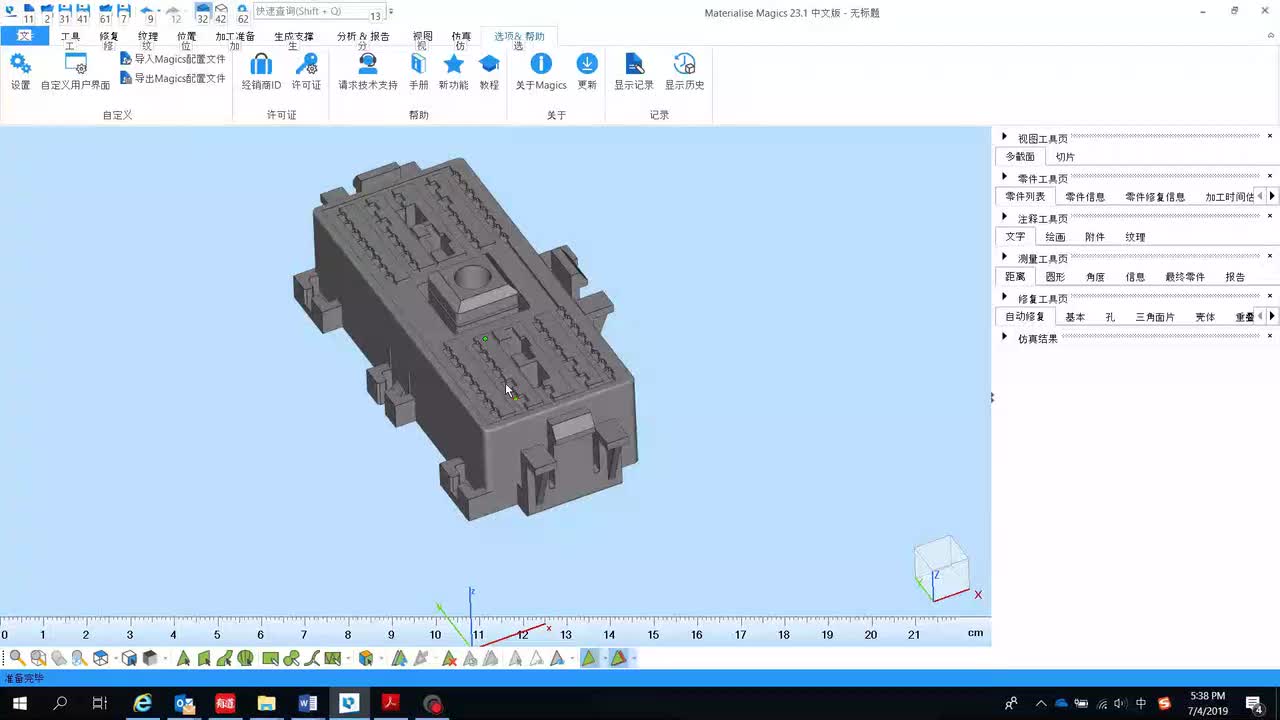Select the 圆形 measurement tab
Screen dimensions: 1280x720
pyautogui.click(x=1055, y=277)
